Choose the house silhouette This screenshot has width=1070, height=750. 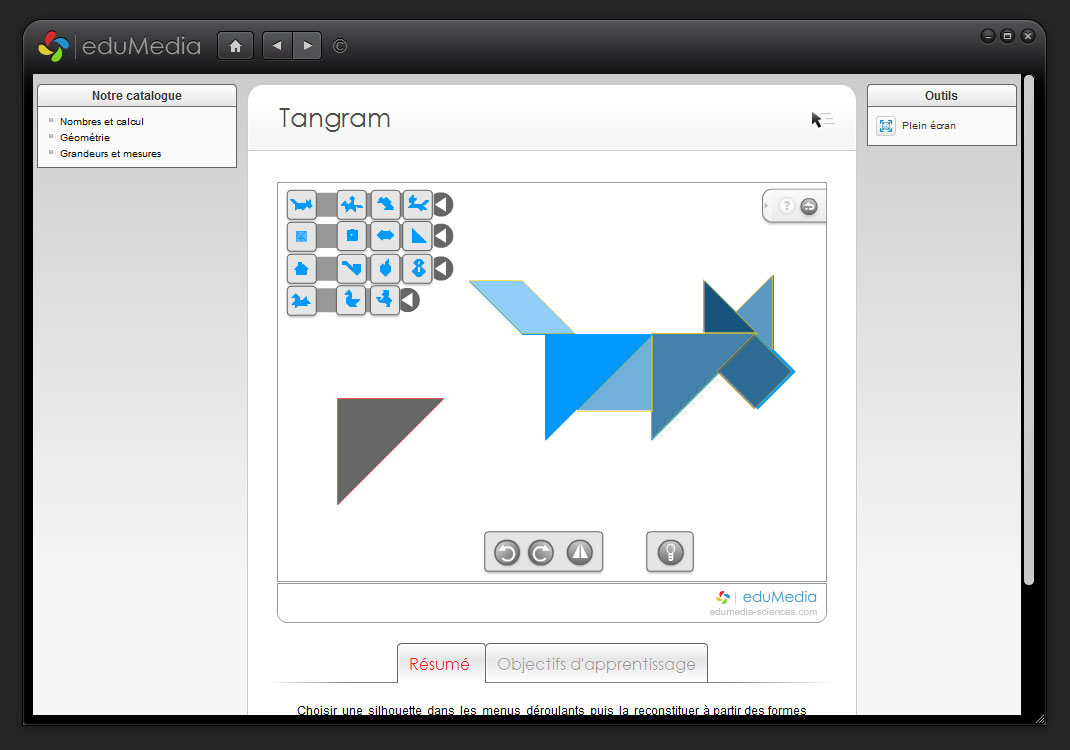click(302, 268)
